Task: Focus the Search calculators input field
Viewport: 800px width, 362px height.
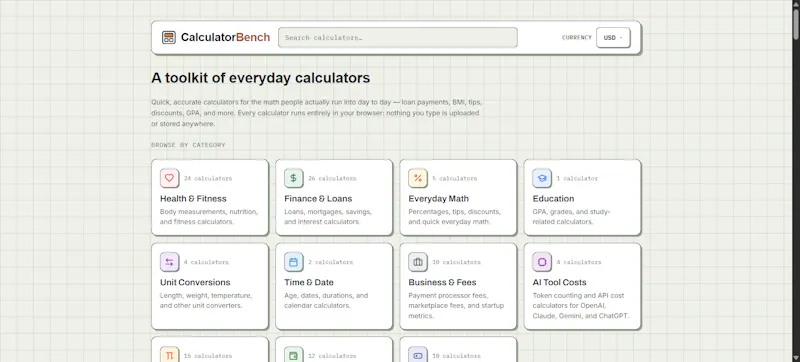Action: coord(397,38)
